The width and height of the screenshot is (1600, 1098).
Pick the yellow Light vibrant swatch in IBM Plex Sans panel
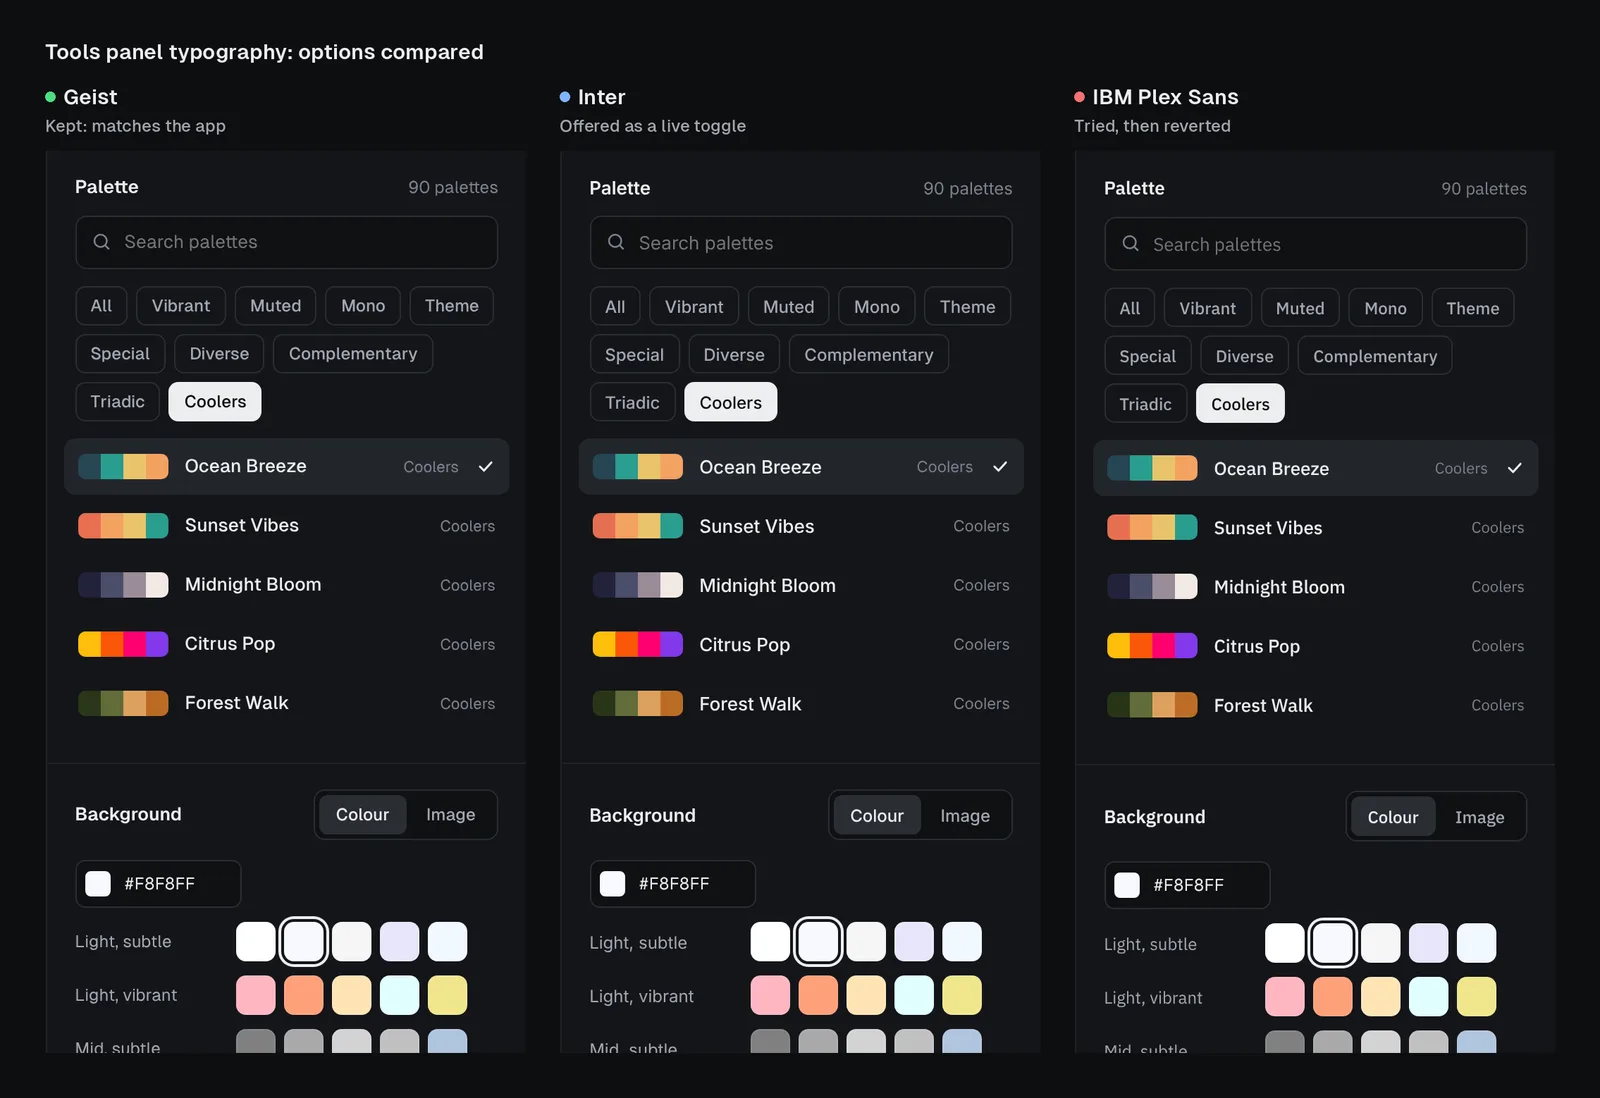[x=1476, y=997]
